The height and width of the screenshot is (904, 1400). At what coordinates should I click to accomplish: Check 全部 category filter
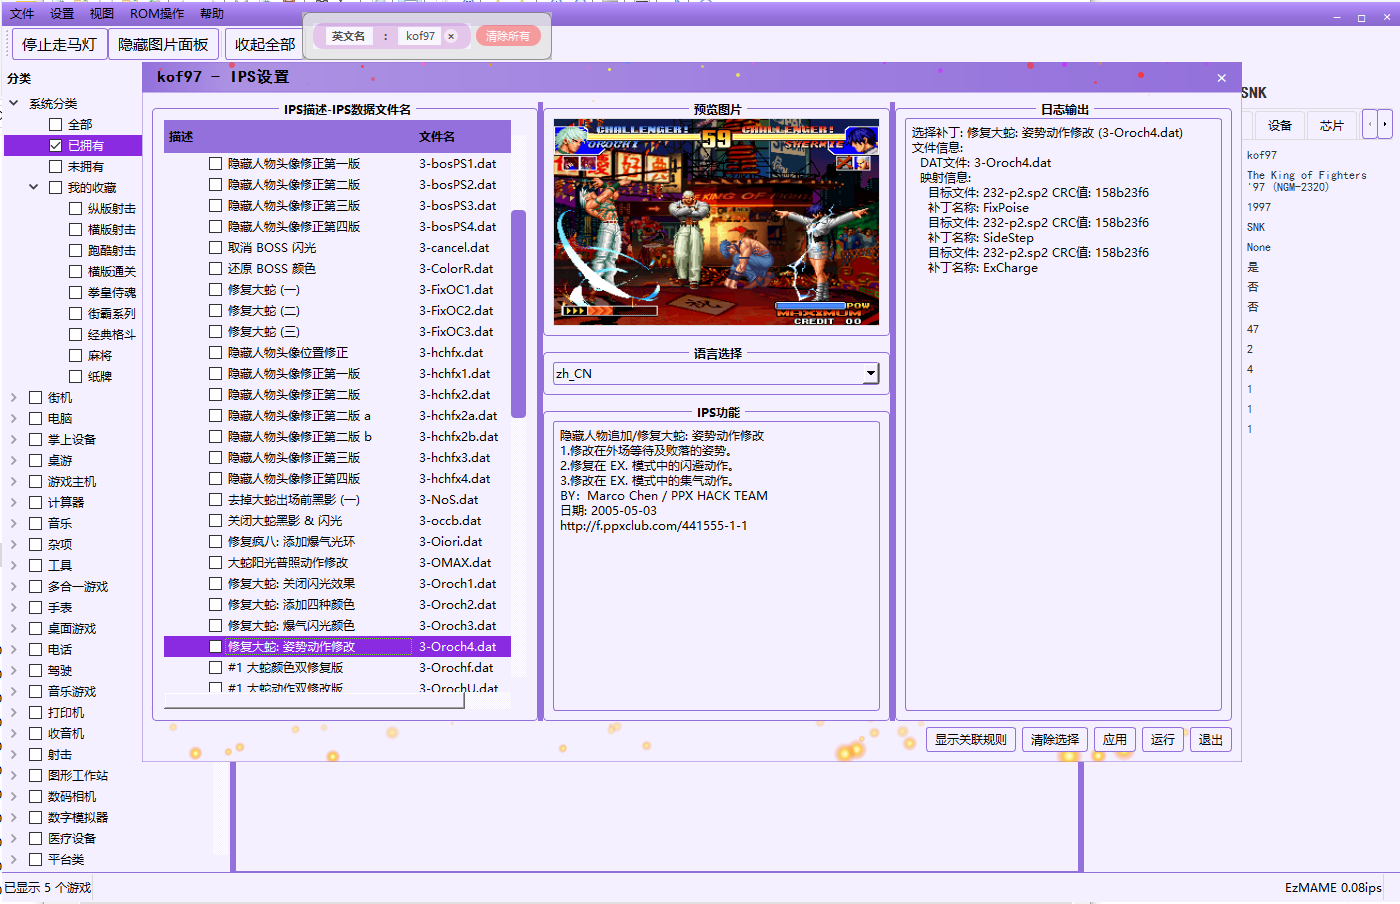pyautogui.click(x=56, y=124)
